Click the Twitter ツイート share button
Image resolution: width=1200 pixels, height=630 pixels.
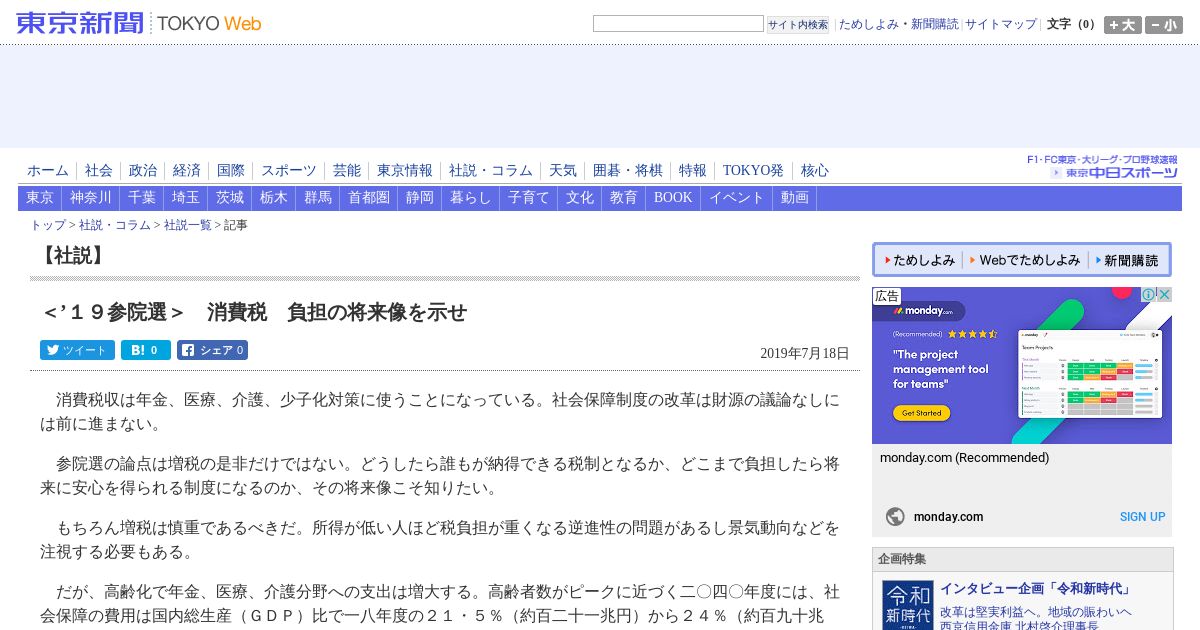[x=77, y=350]
